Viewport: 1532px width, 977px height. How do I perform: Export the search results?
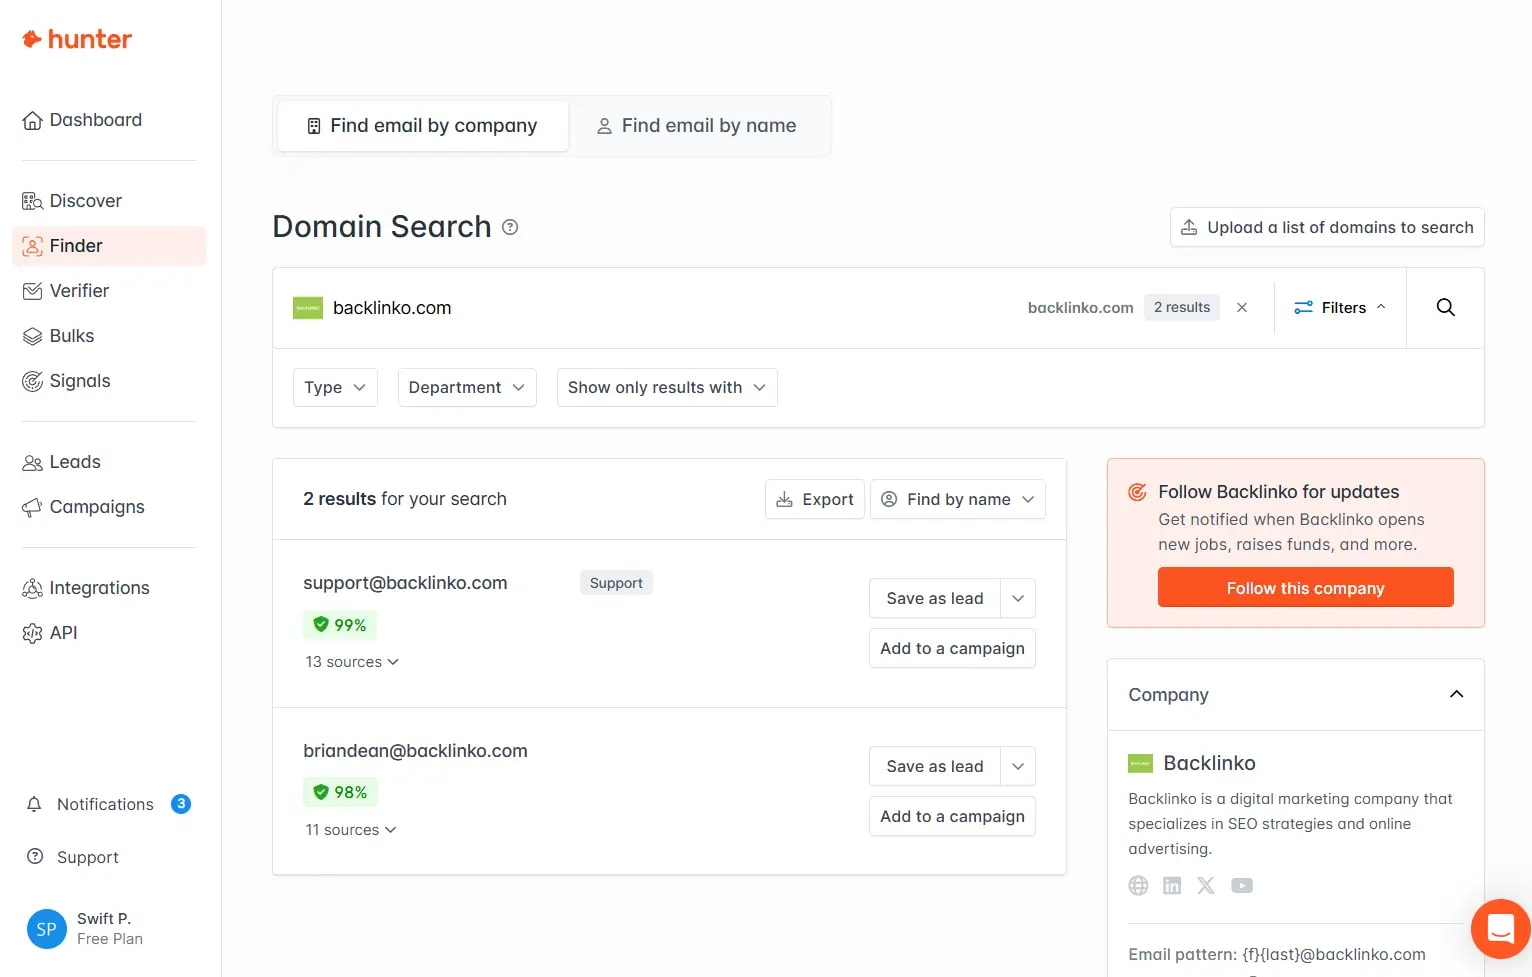[x=815, y=499]
